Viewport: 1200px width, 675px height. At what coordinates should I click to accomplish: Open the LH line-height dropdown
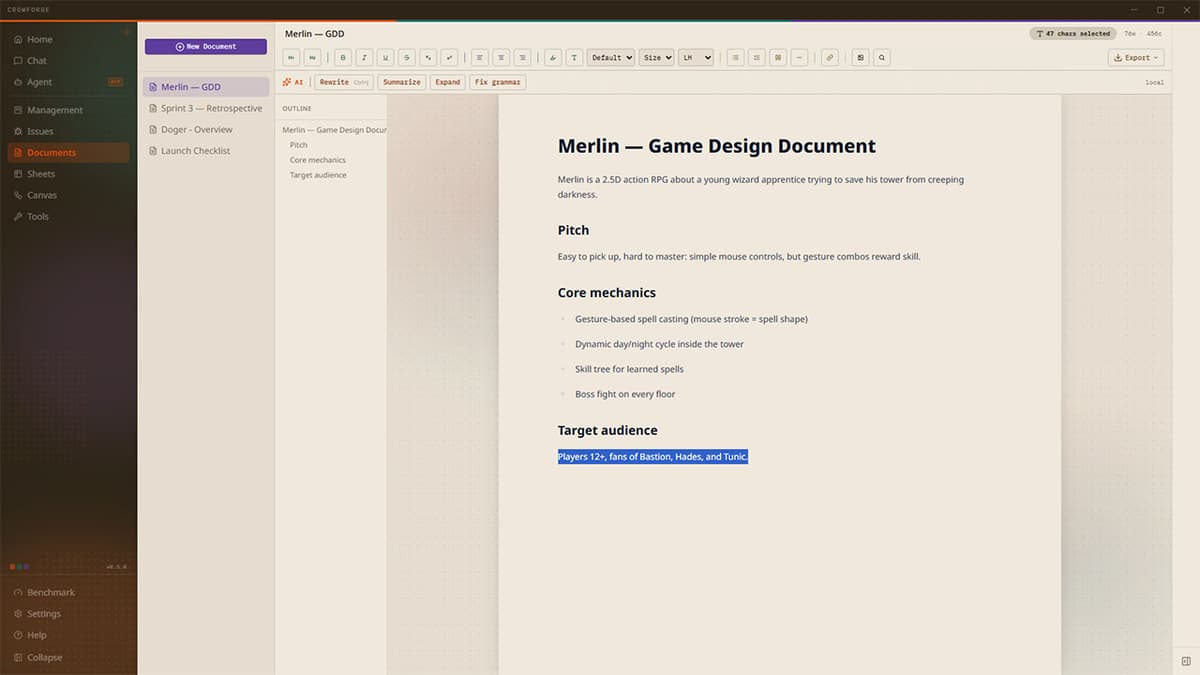(696, 58)
